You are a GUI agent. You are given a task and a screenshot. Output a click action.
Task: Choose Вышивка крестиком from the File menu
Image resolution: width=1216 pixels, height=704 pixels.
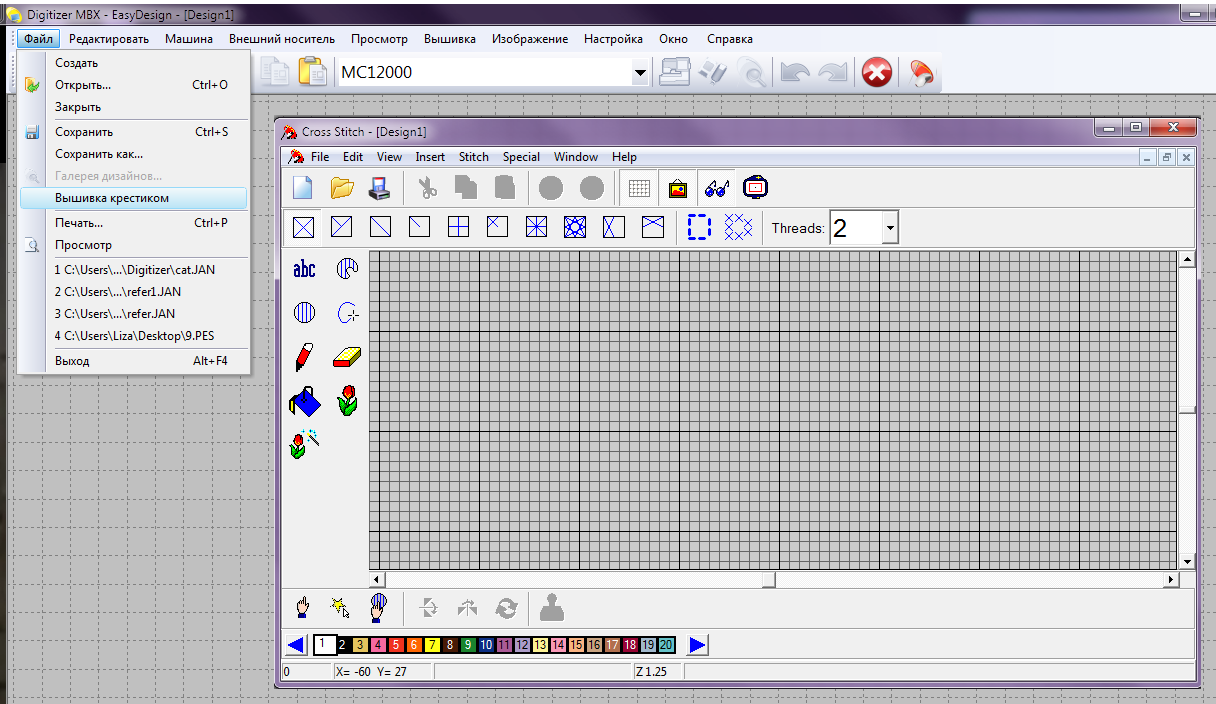[x=112, y=198]
